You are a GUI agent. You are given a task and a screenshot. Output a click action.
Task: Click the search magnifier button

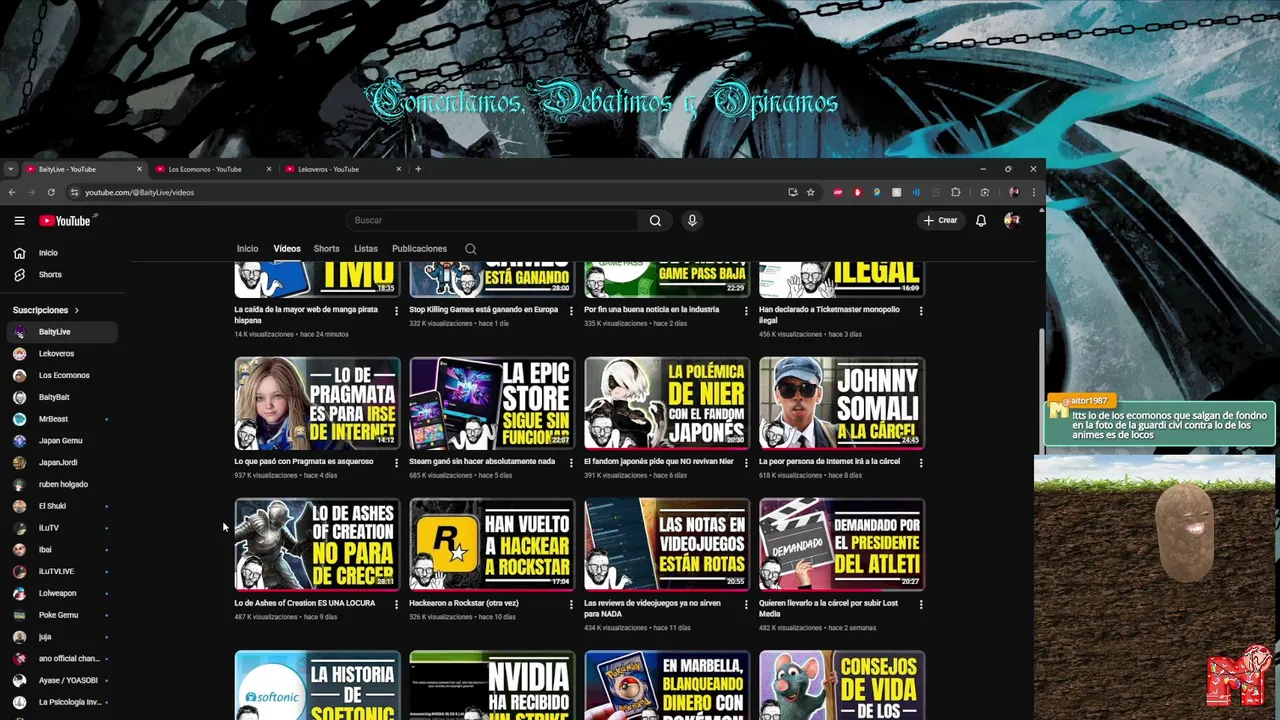[655, 221]
